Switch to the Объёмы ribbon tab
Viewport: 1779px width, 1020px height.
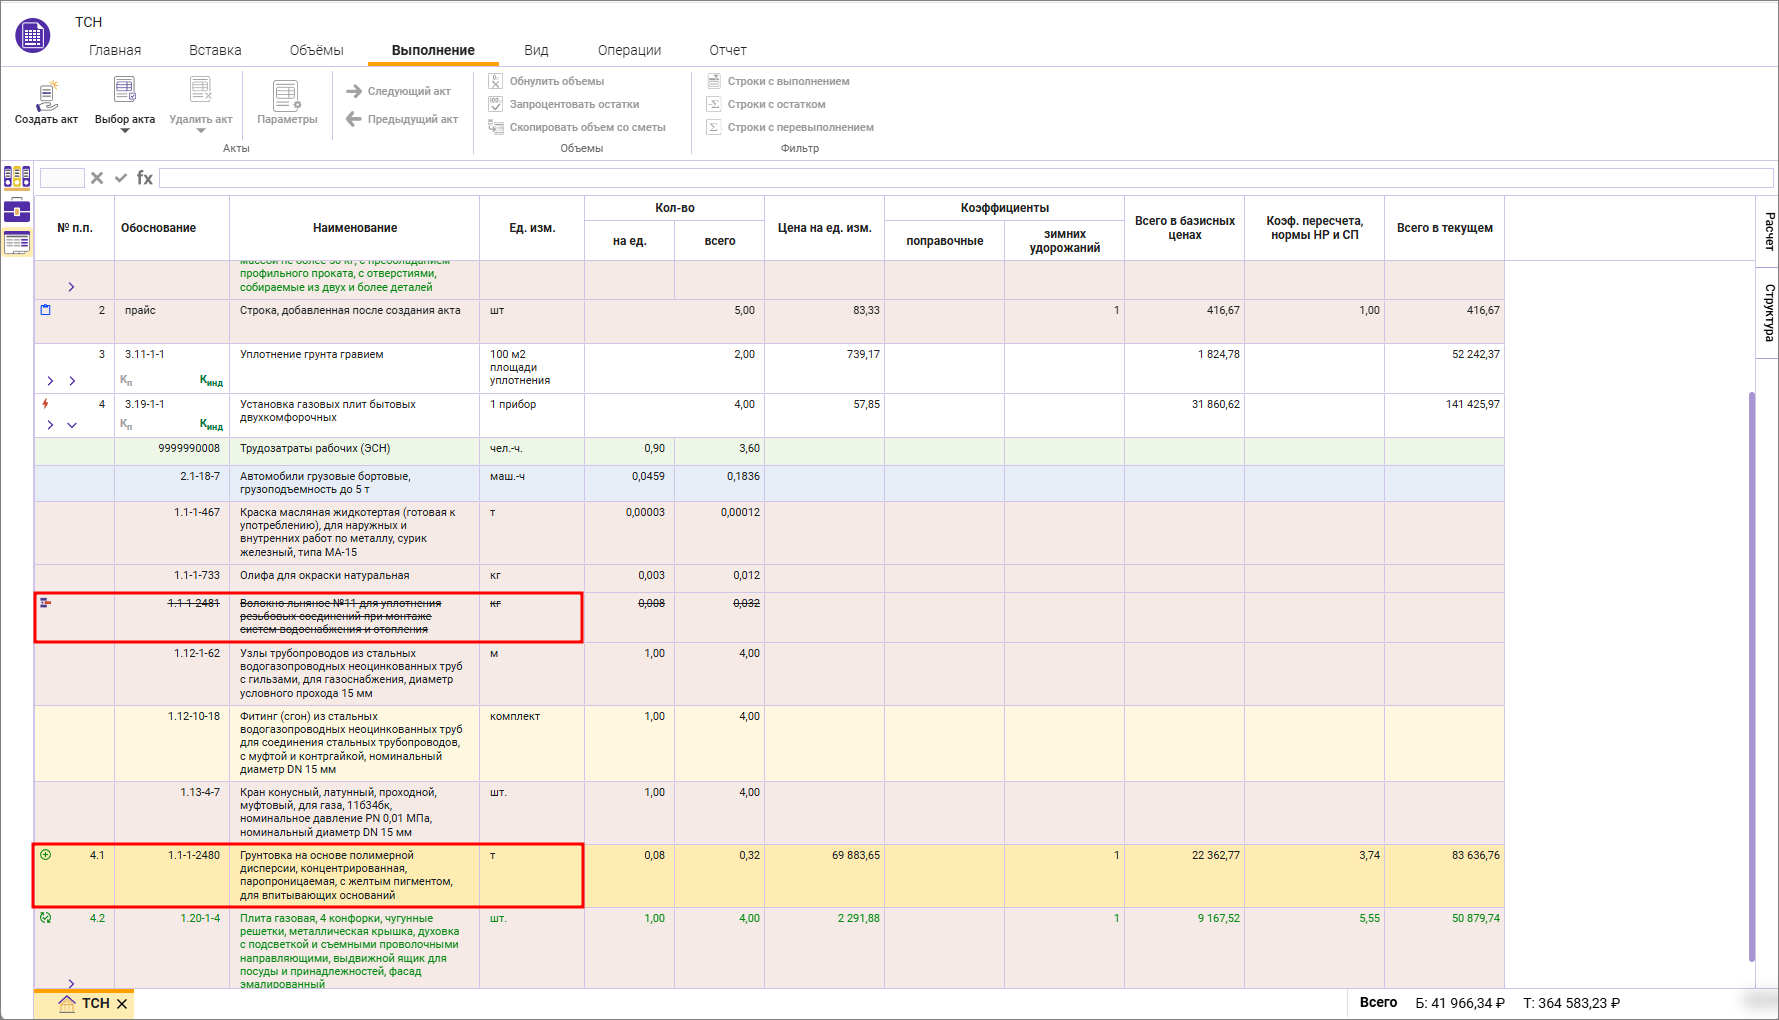pos(316,50)
